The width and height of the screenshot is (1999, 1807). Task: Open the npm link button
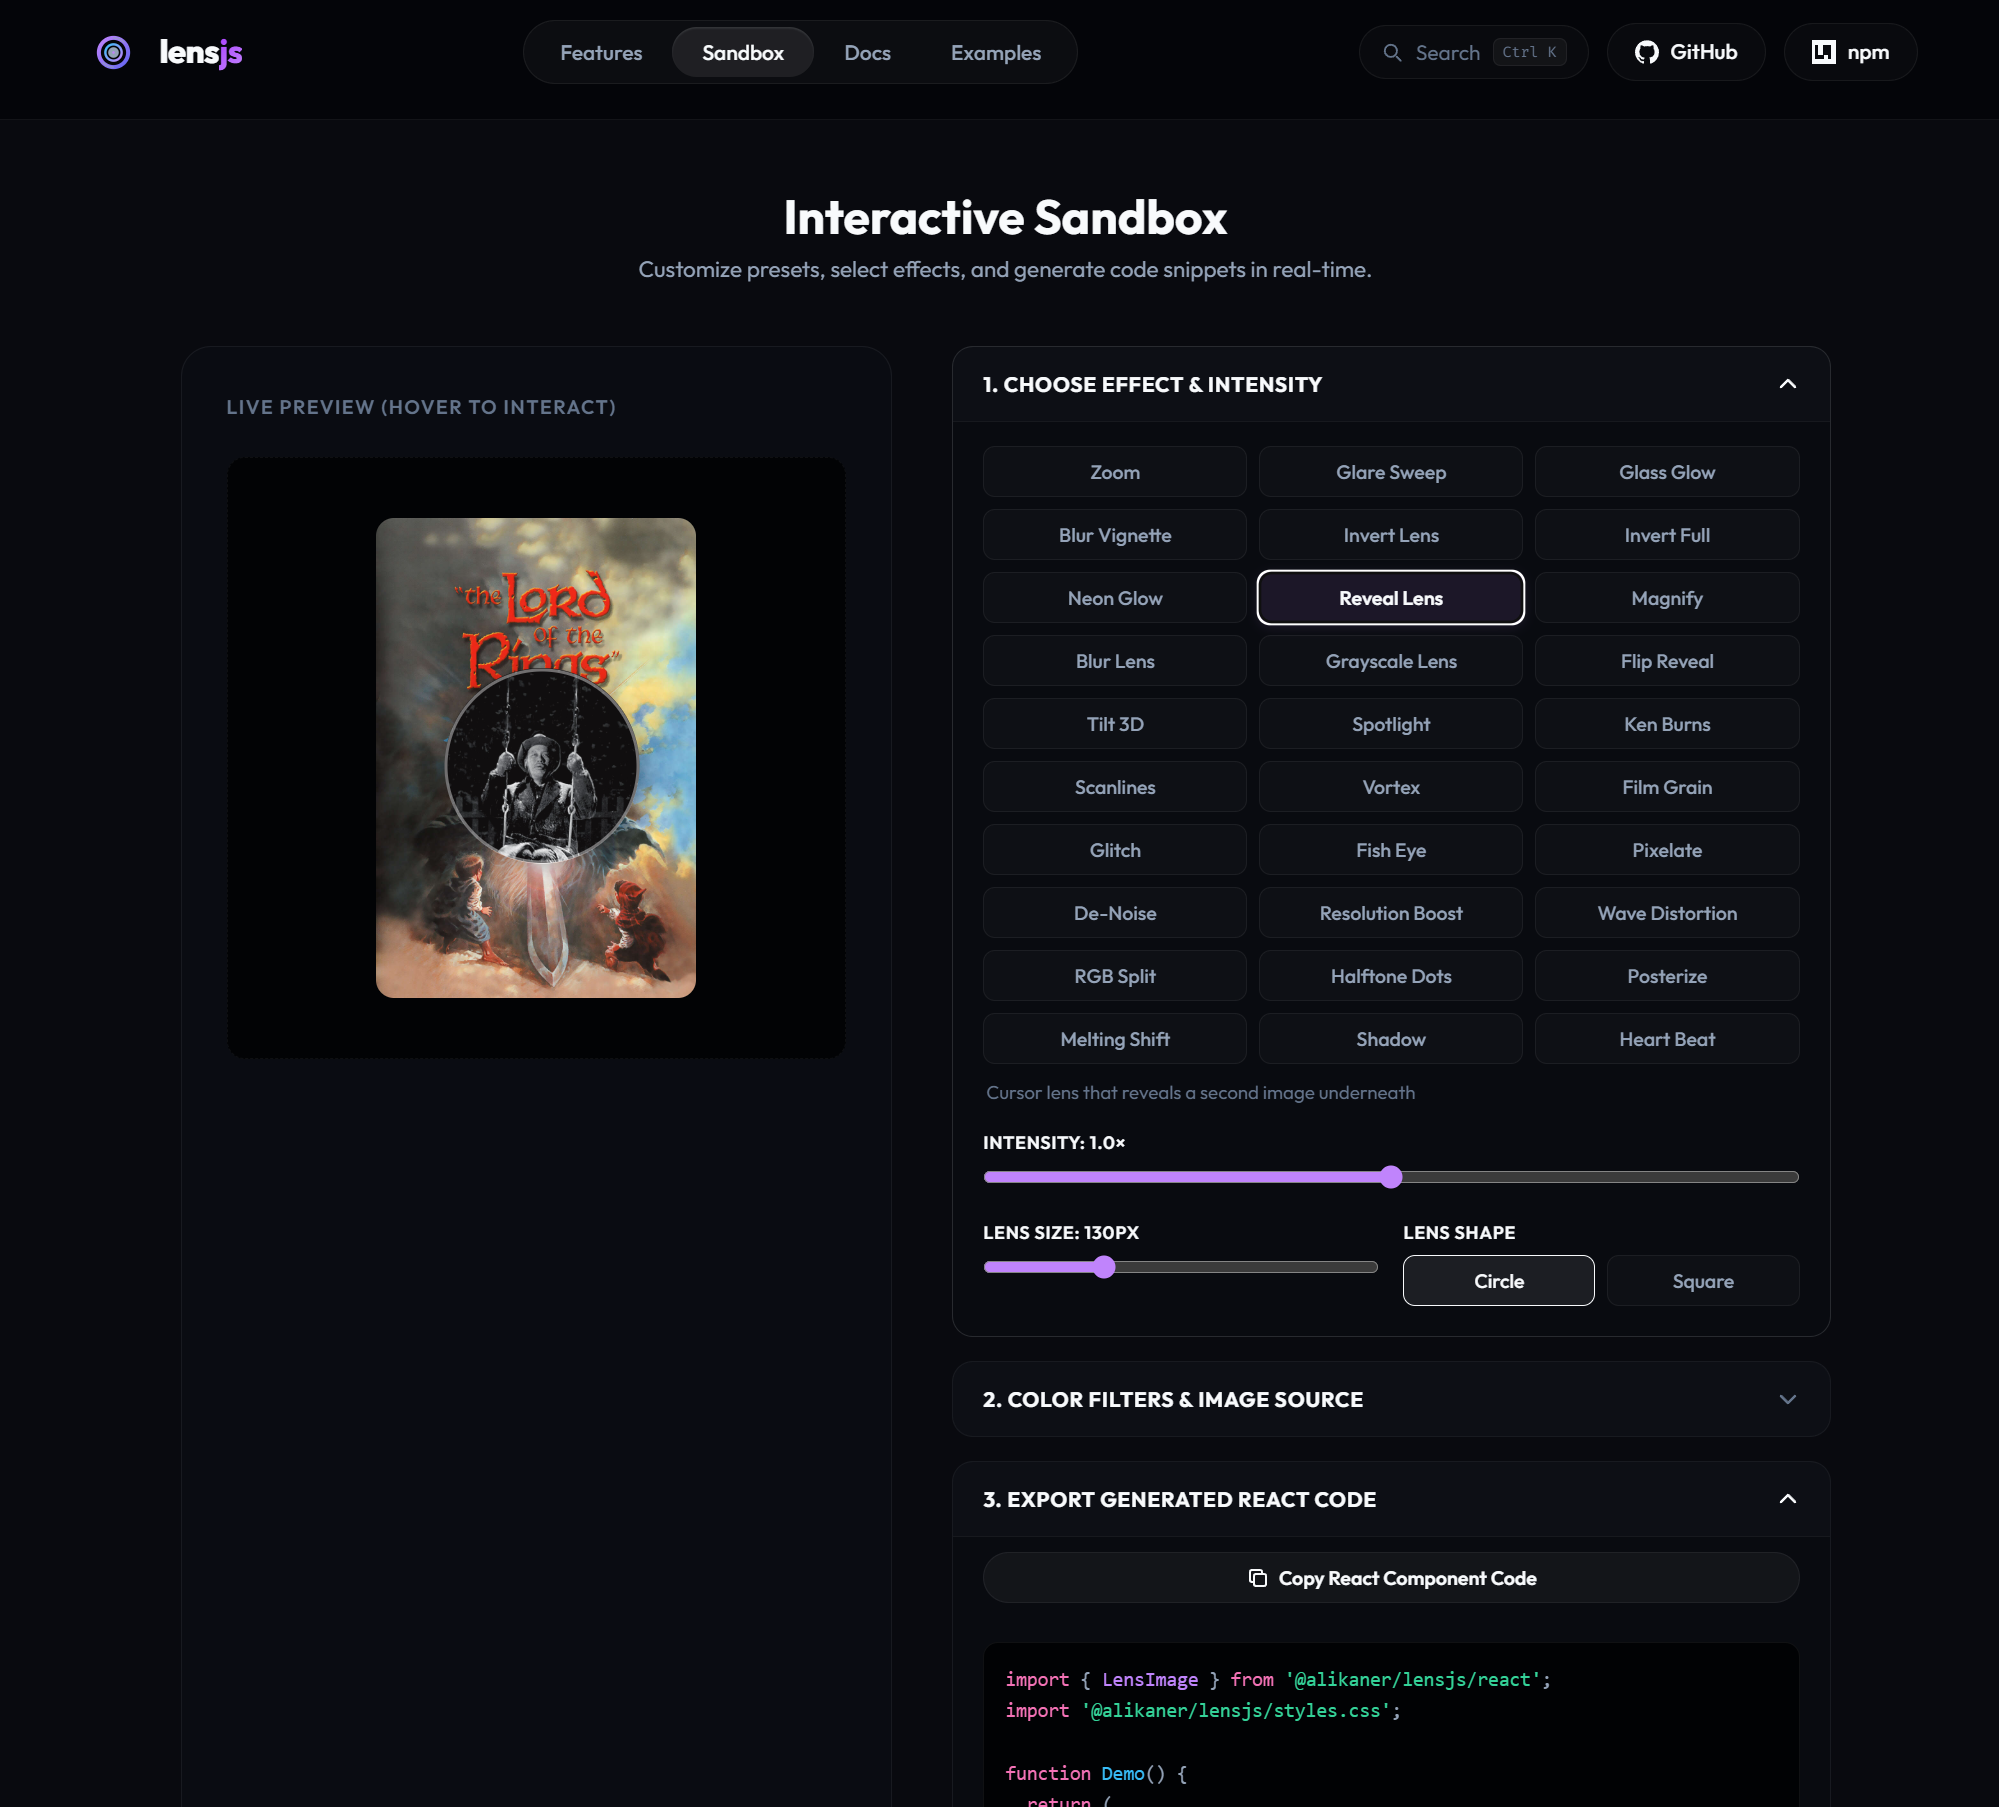click(1850, 52)
